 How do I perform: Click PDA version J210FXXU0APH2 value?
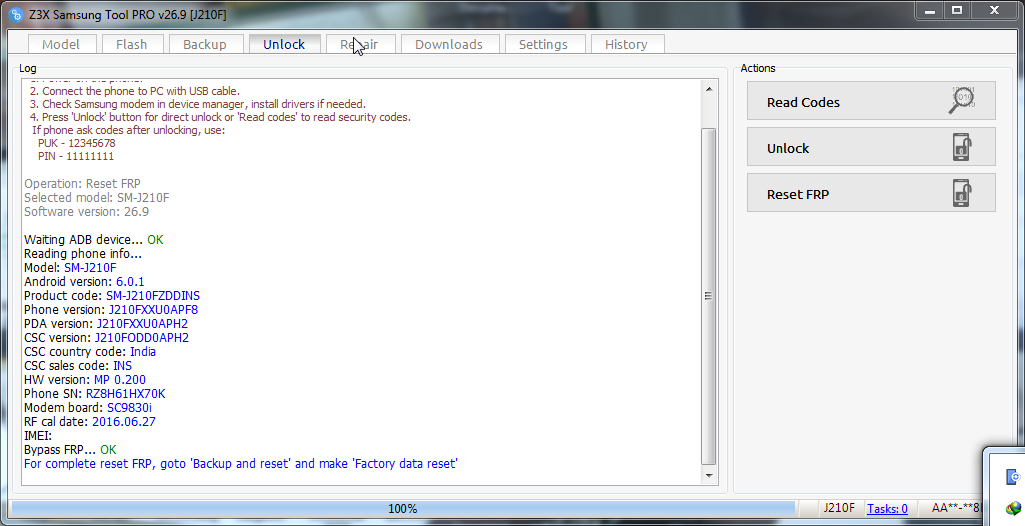tap(143, 323)
